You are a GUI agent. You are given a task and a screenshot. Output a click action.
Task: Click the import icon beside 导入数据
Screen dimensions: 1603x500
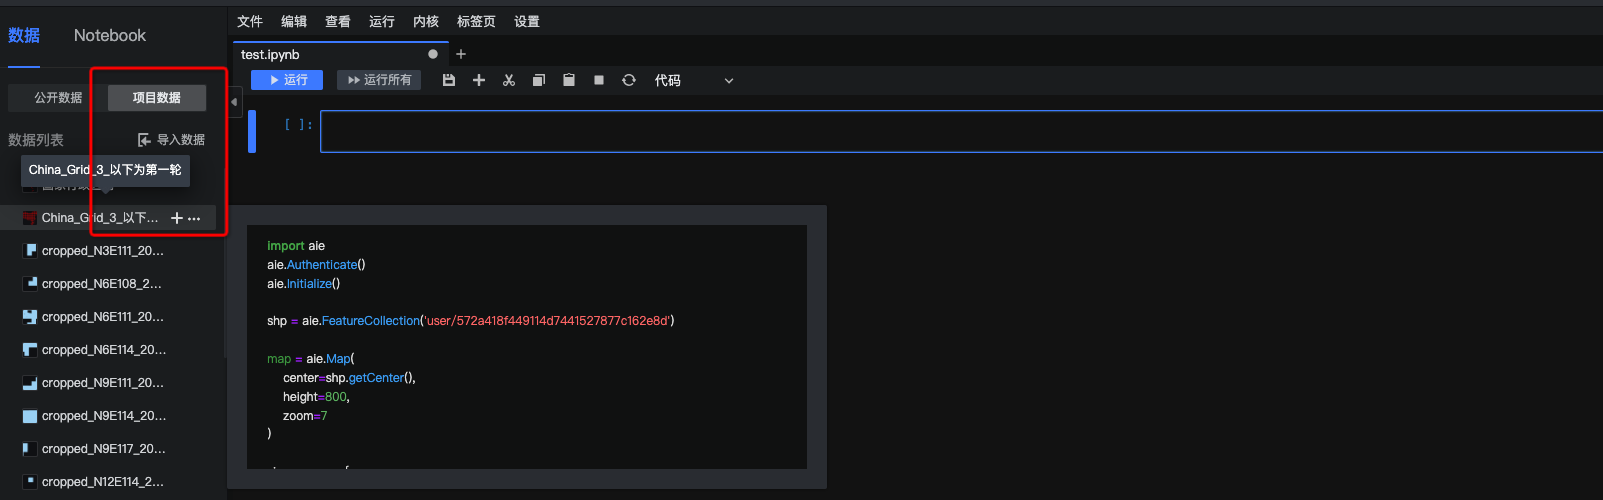144,140
